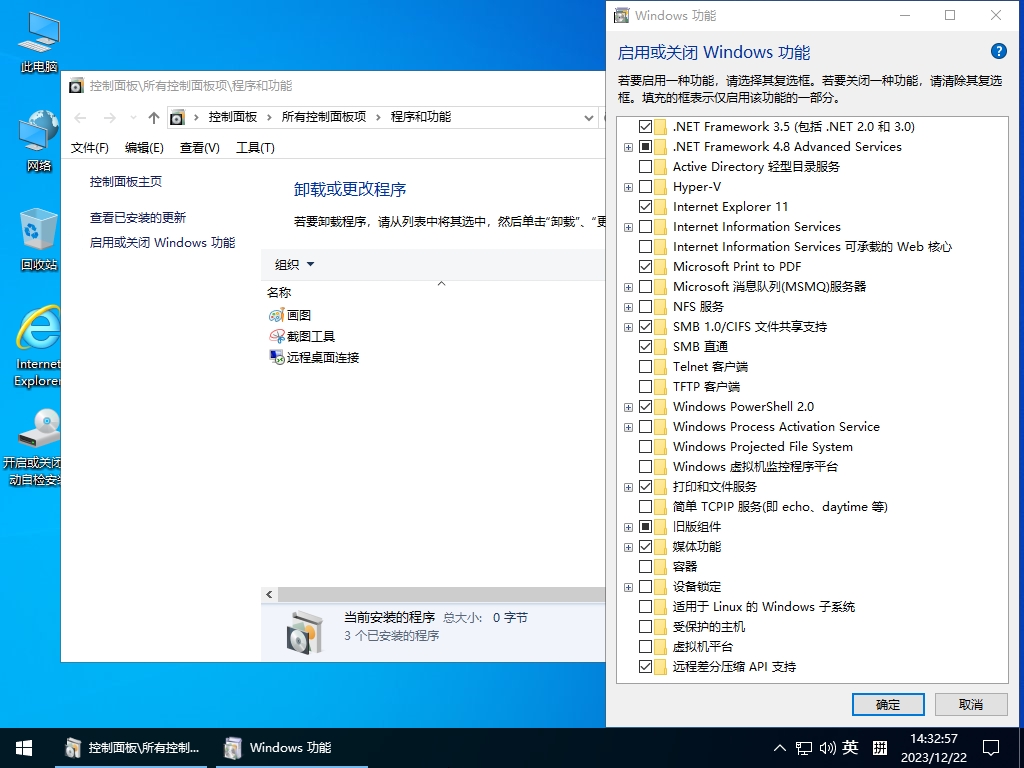Expand the NFS 服务 node
This screenshot has width=1024, height=768.
point(628,307)
